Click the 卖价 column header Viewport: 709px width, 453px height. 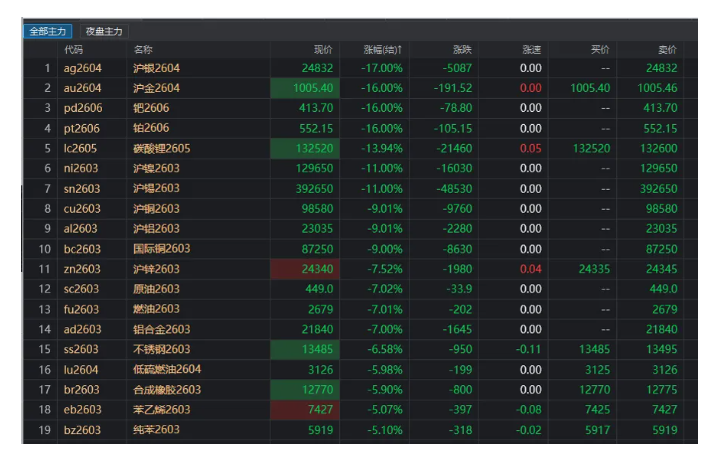click(x=666, y=49)
